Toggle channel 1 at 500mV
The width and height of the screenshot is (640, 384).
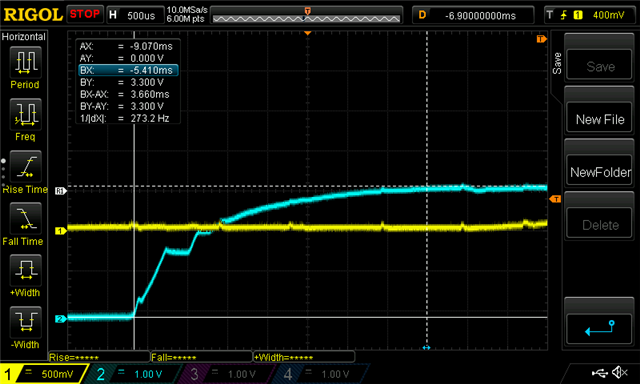(43, 374)
